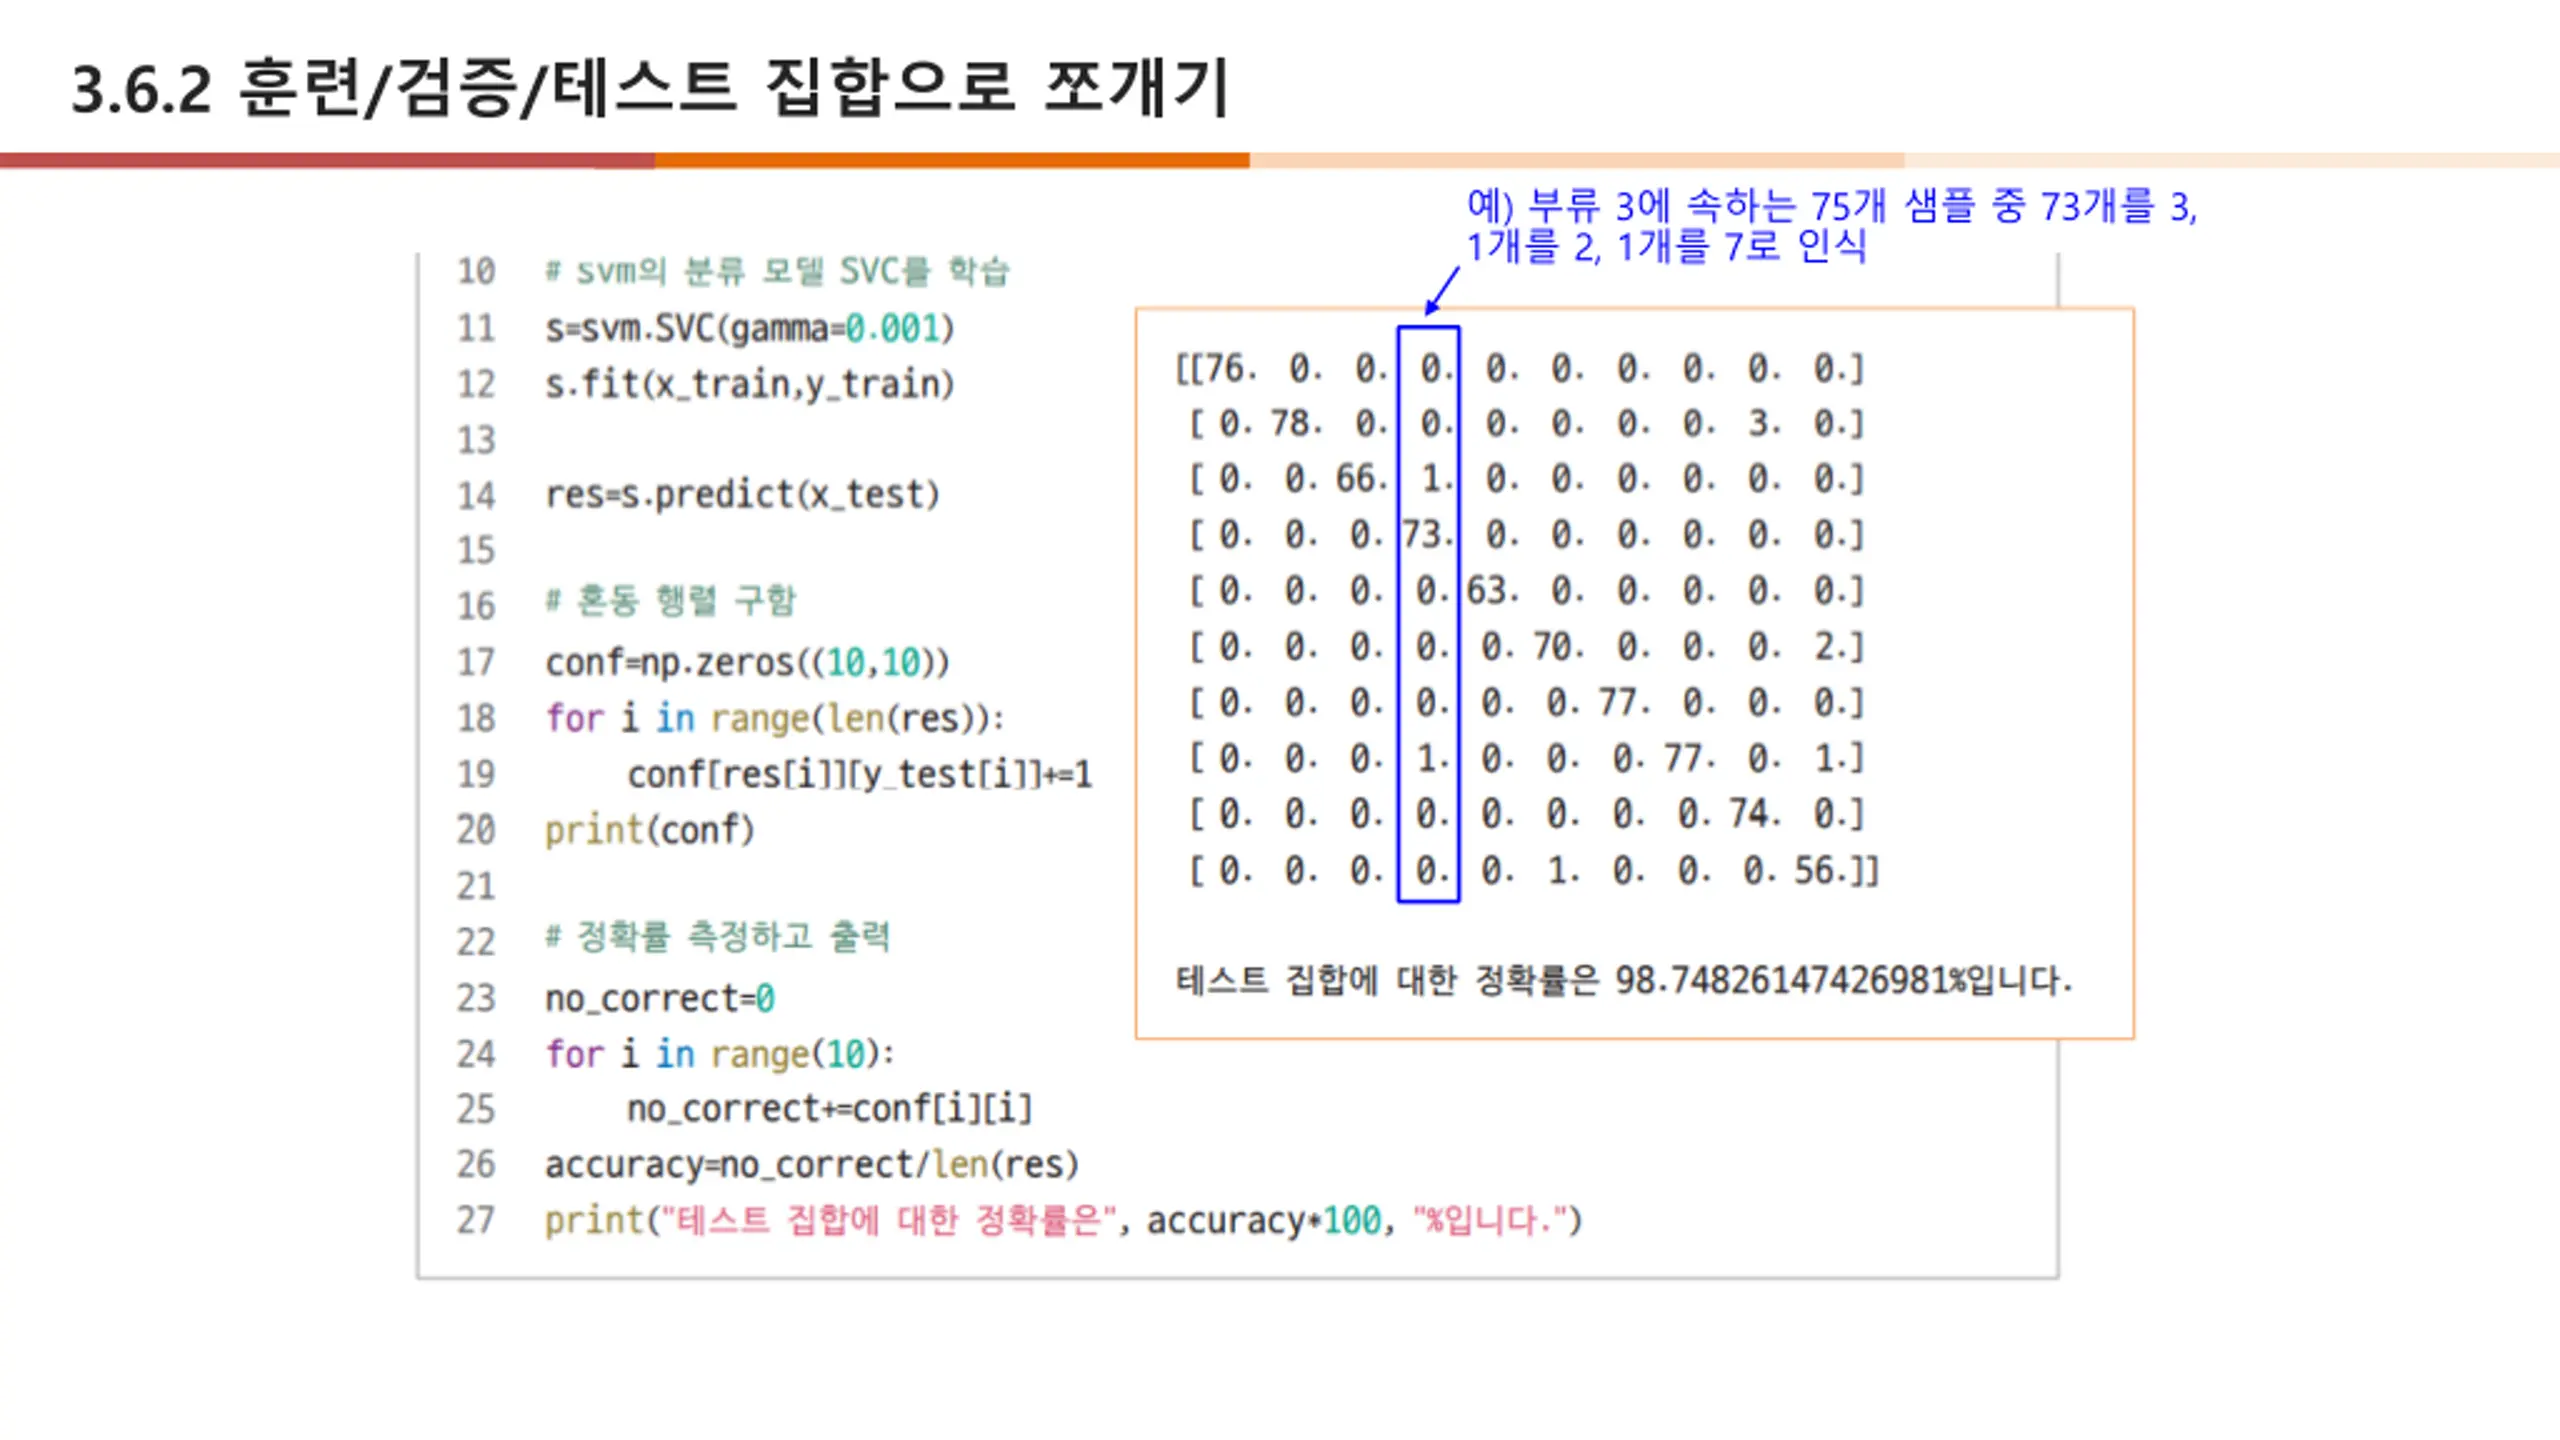The width and height of the screenshot is (2560, 1440).
Task: Click line 'for i in range(len(res)):'
Action: pos(775,717)
